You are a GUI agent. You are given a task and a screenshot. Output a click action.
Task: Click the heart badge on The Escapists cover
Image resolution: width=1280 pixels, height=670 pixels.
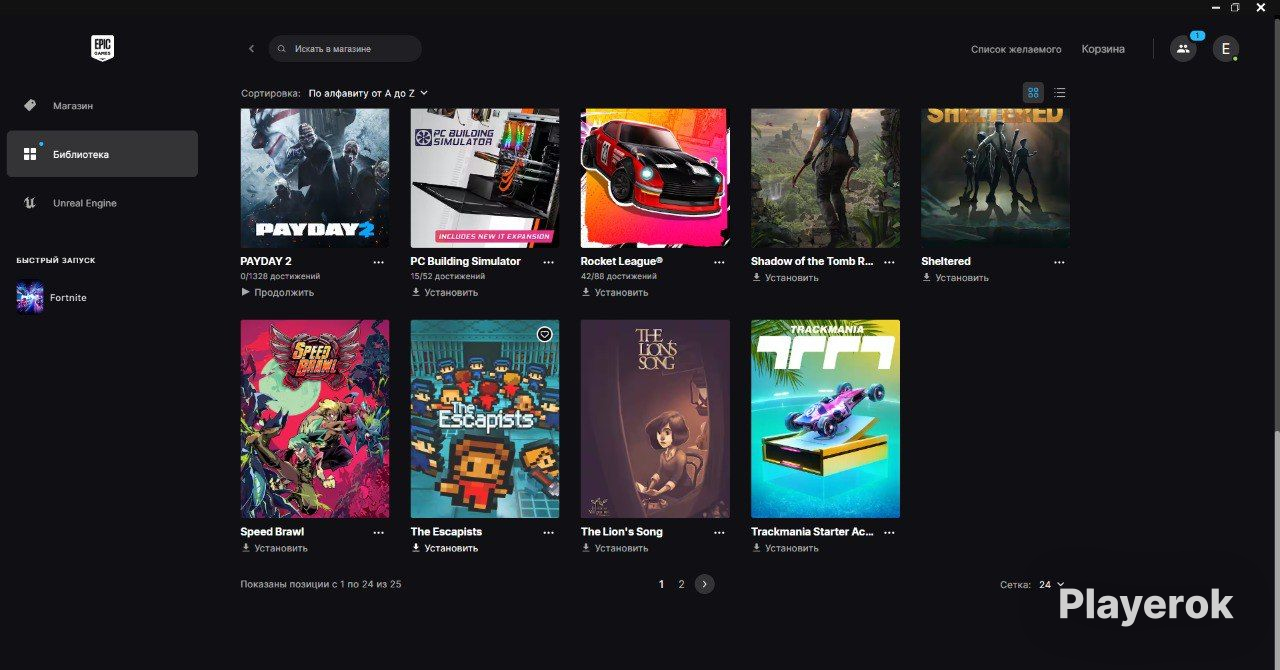(x=545, y=334)
